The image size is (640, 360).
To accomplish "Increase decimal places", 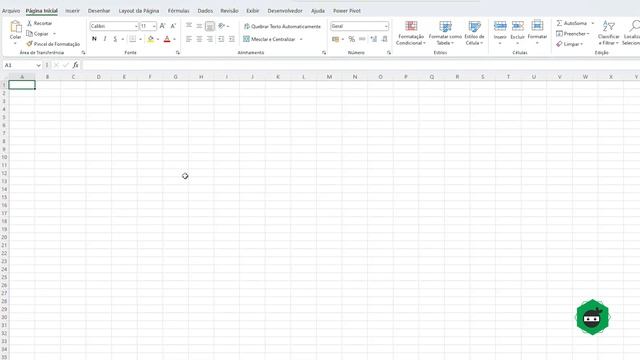I will [373, 39].
